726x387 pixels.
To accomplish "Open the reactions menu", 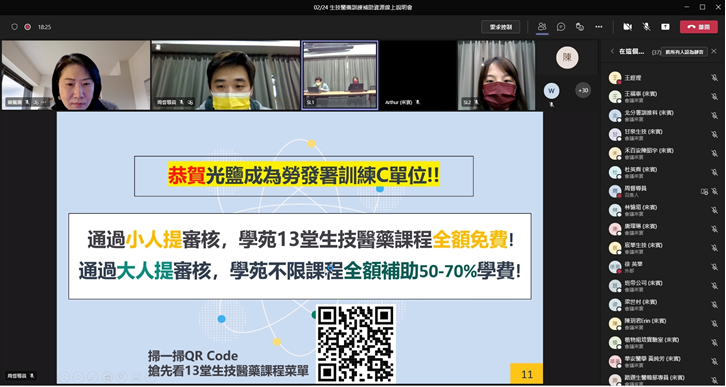I will [x=580, y=27].
